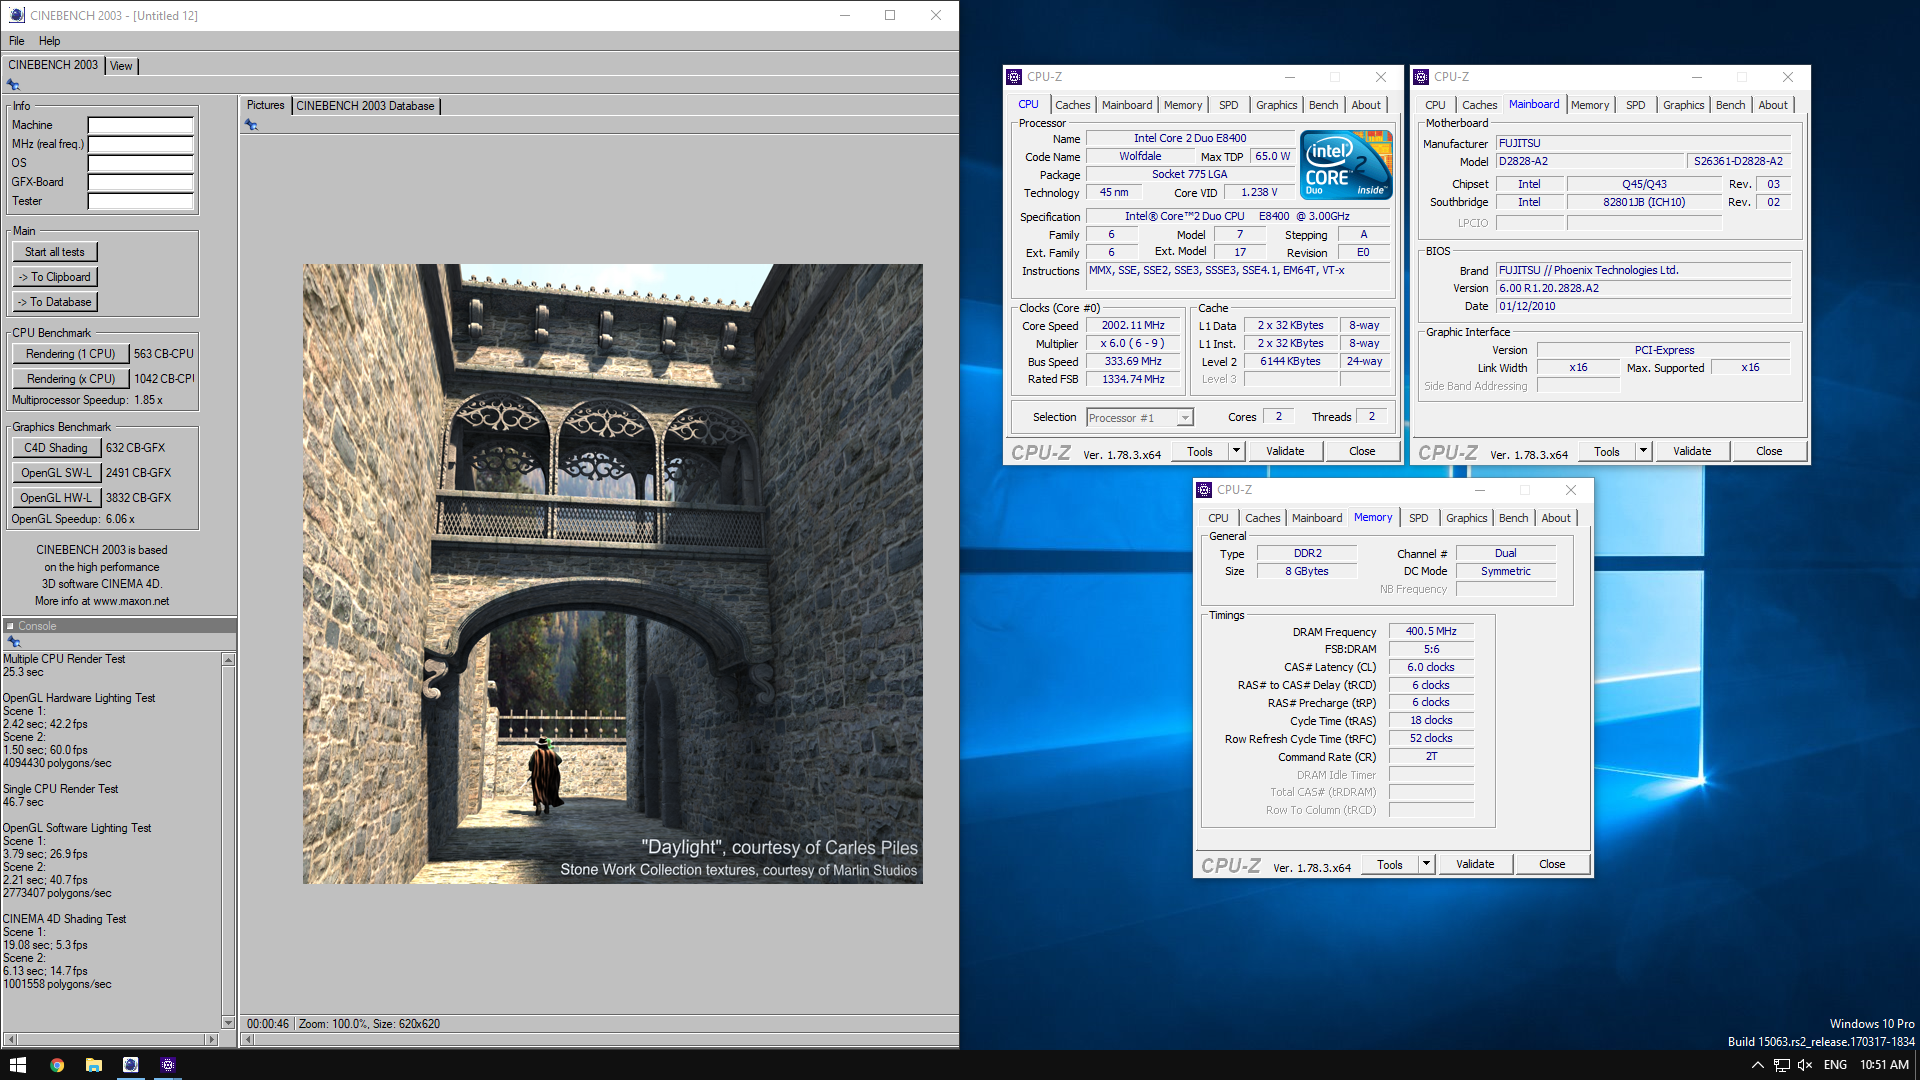
Task: Open Bench tab in CPU-Z CPU window
Action: point(1323,105)
